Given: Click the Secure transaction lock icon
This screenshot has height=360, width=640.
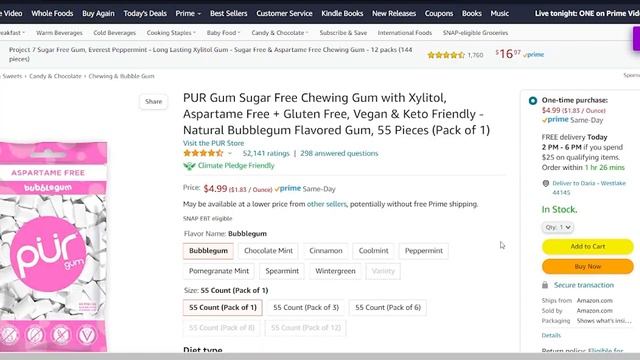Looking at the screenshot, I should [x=545, y=285].
